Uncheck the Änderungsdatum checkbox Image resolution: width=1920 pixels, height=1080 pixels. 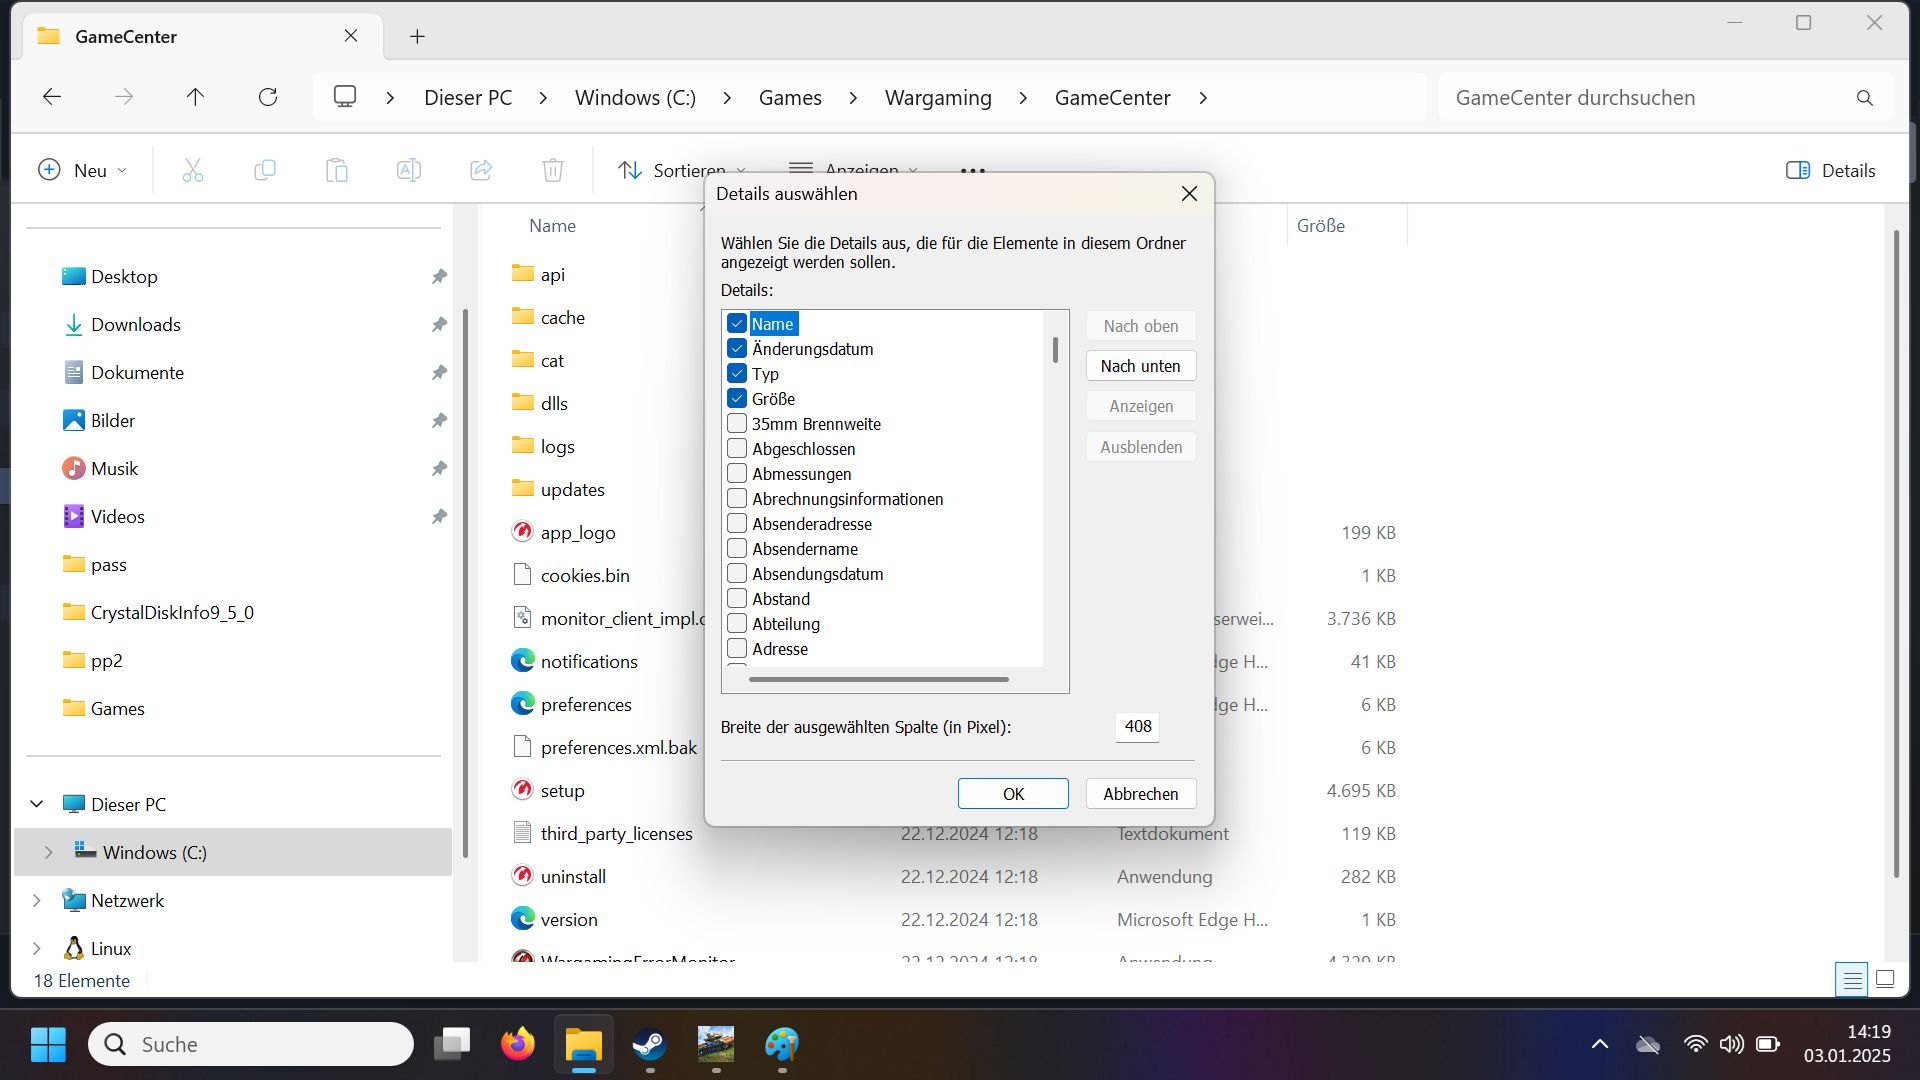737,349
